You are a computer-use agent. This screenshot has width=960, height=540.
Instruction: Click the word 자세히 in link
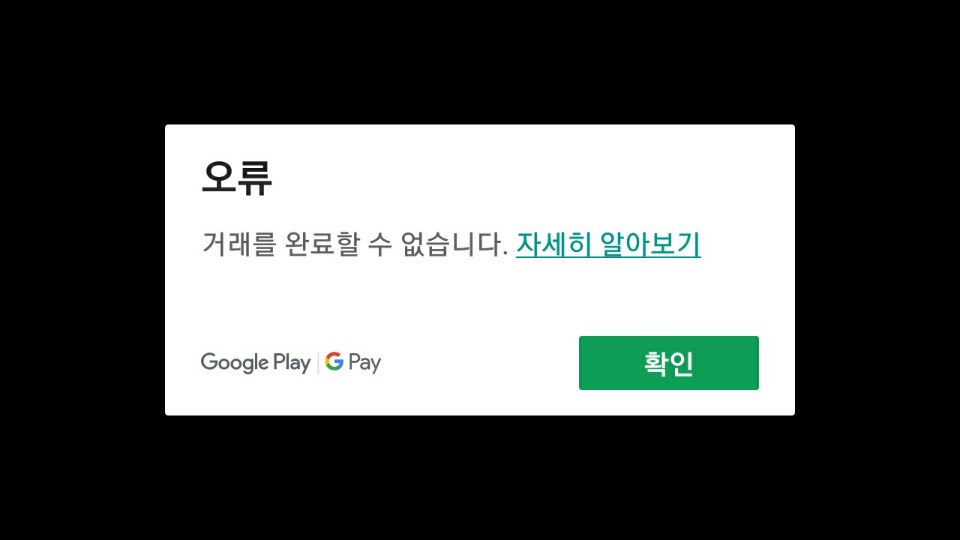(x=554, y=244)
